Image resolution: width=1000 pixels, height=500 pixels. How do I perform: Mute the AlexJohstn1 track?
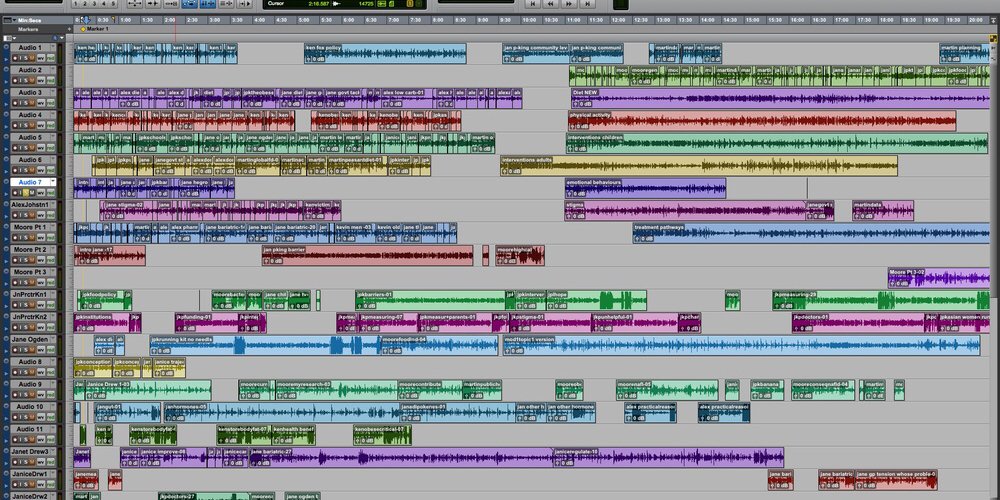click(x=32, y=215)
